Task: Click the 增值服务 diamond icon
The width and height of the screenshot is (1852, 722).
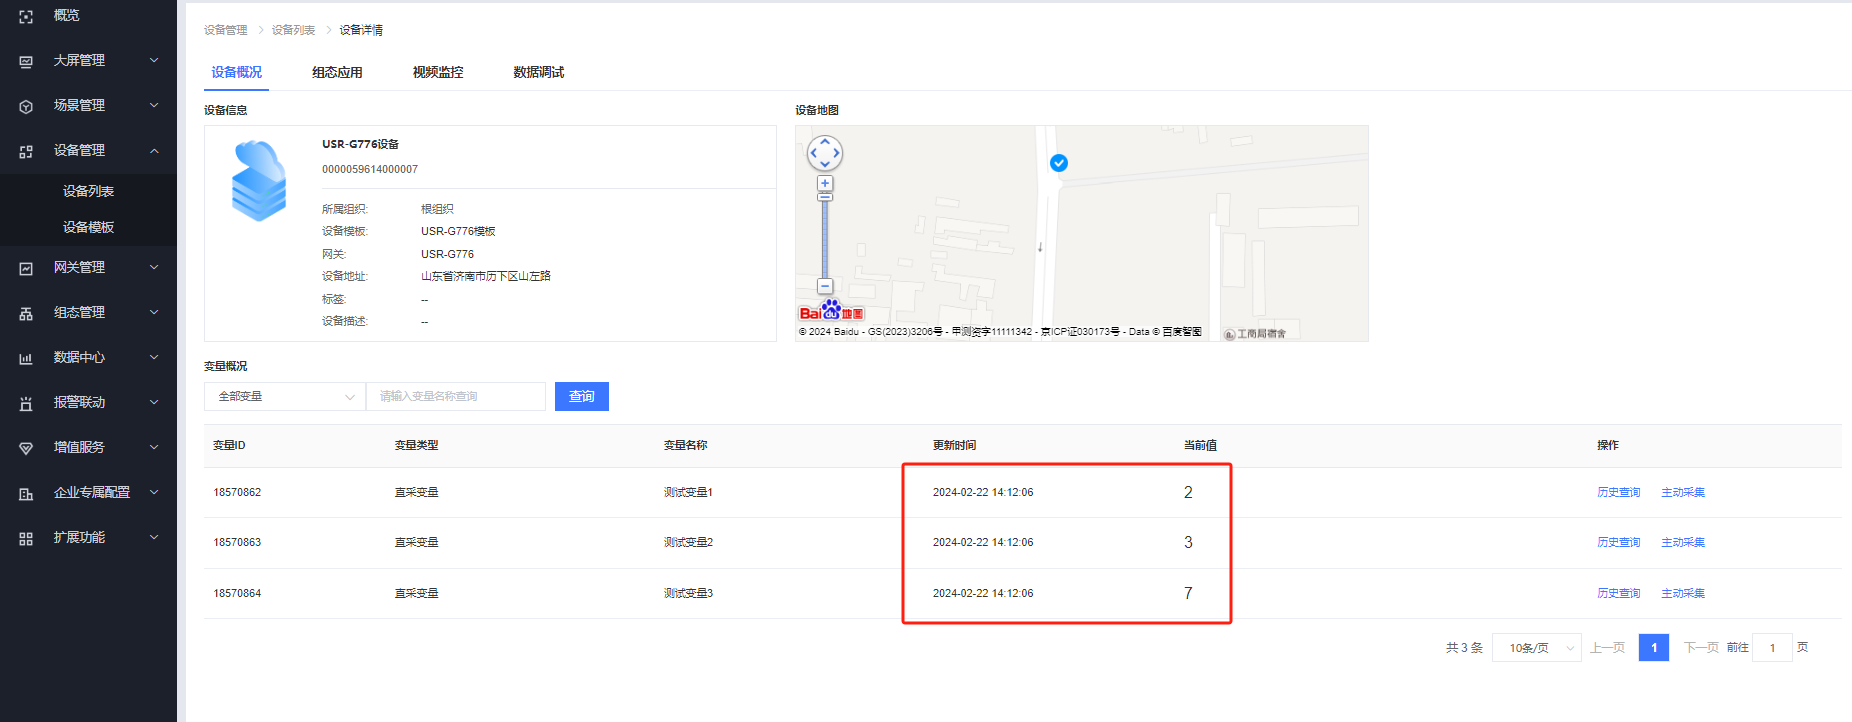Action: [26, 448]
